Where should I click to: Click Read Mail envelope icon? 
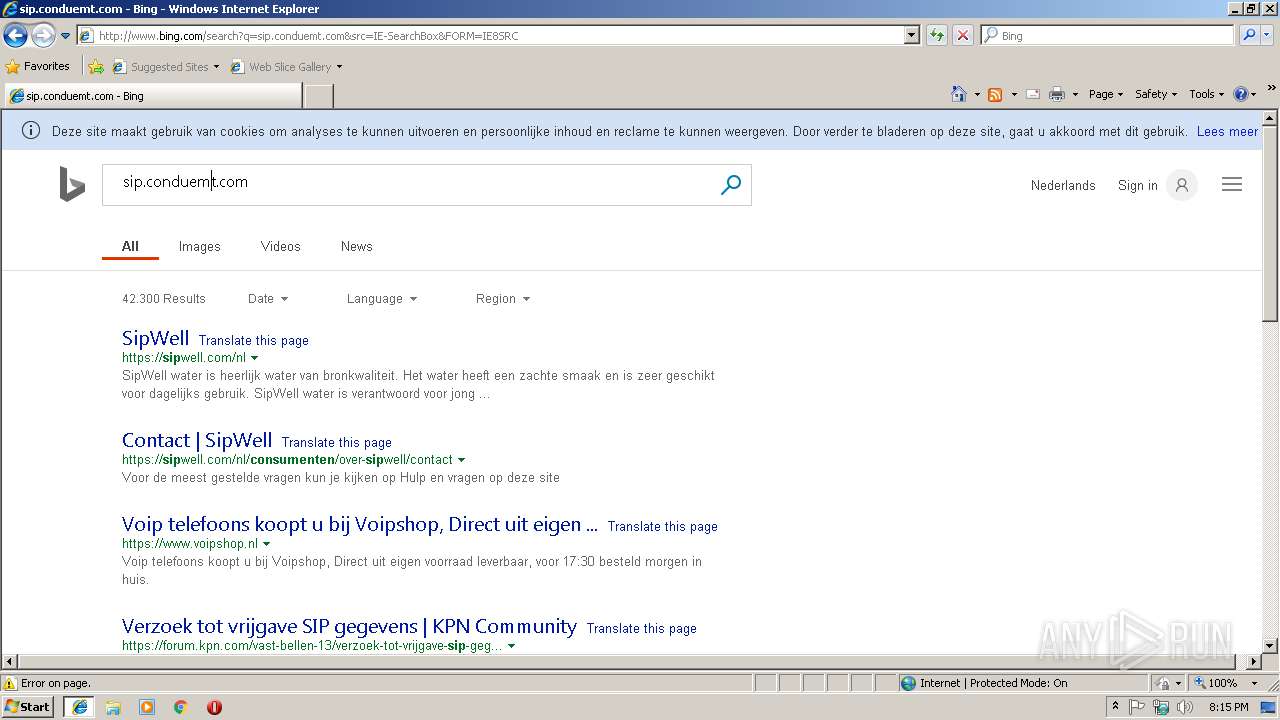pos(1033,94)
